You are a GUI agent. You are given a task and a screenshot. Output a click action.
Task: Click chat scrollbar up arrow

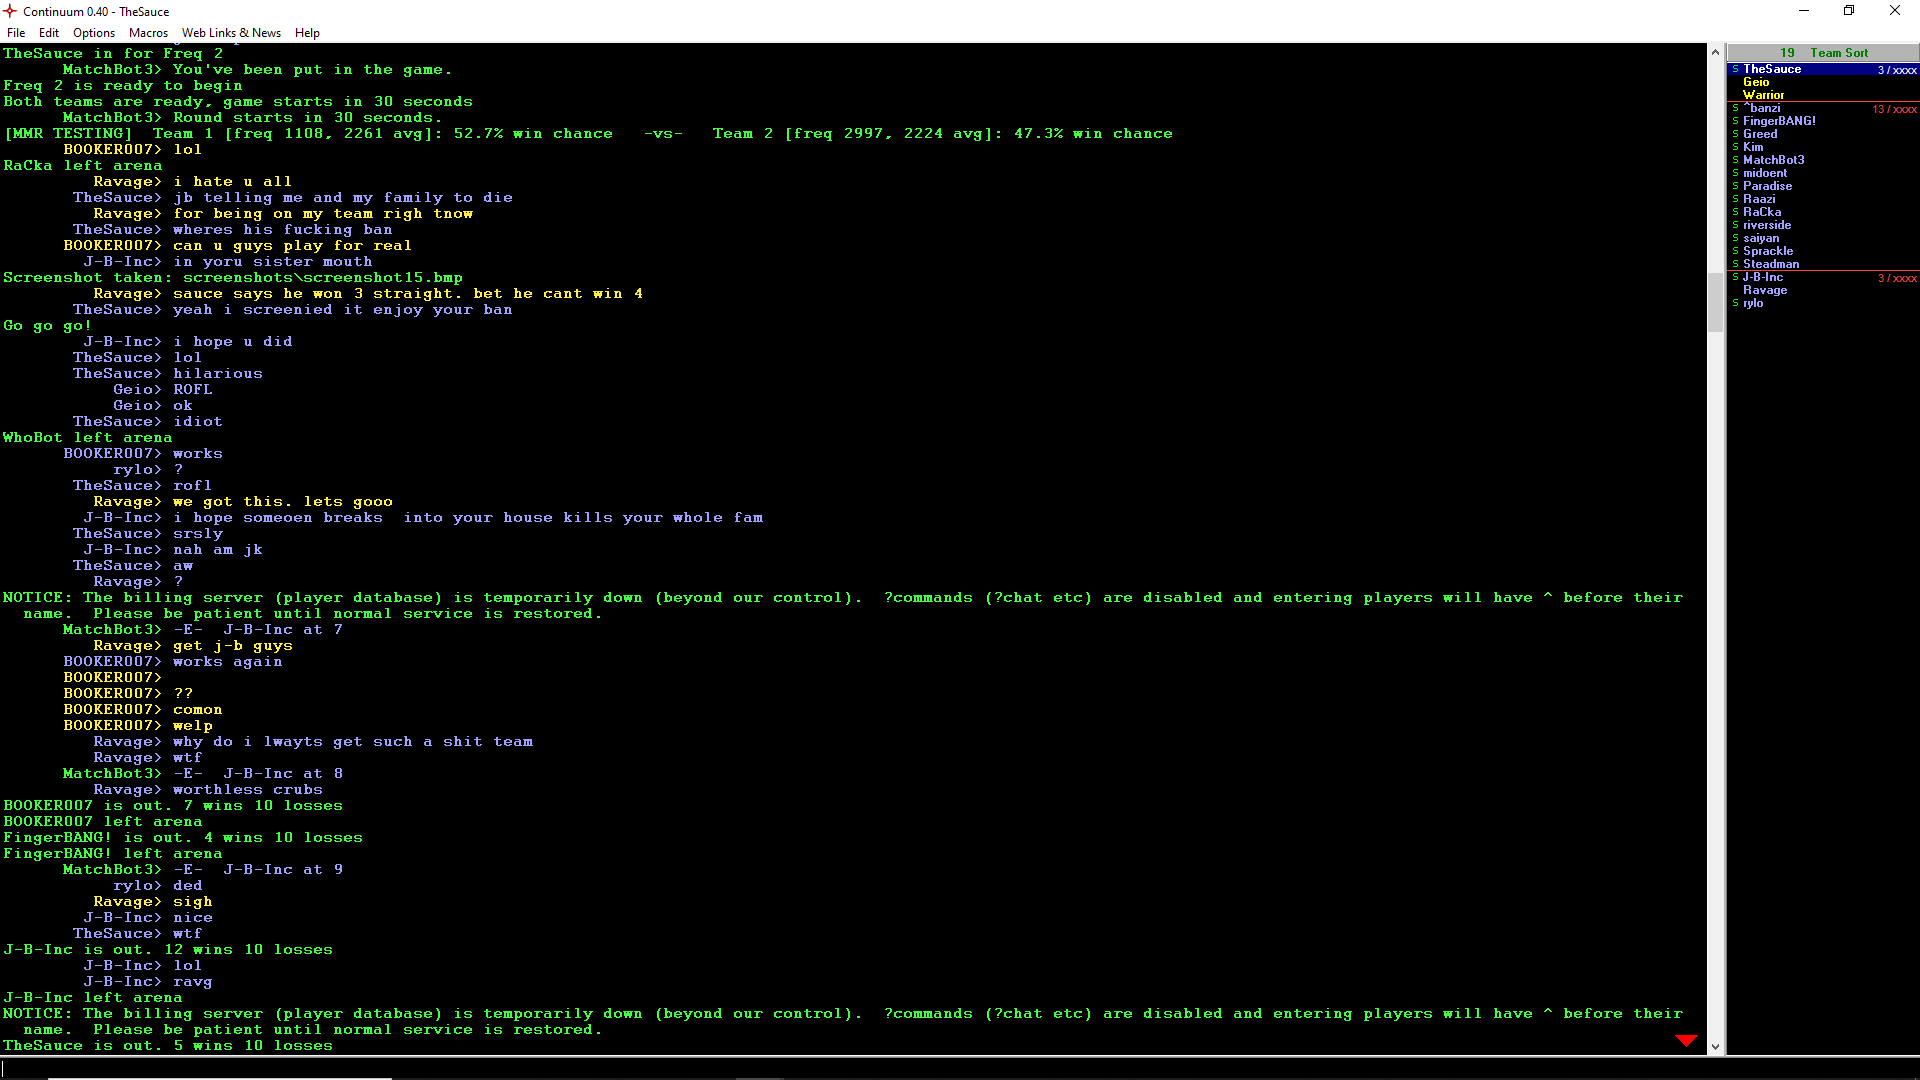tap(1715, 52)
